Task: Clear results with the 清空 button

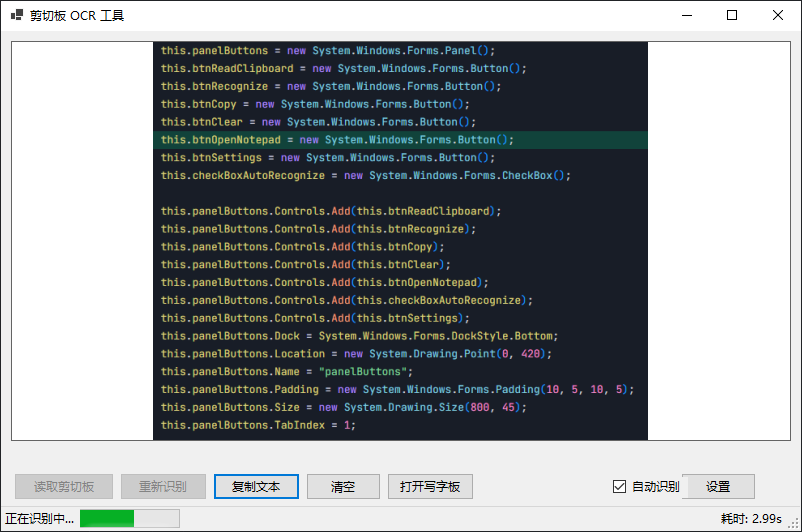Action: (343, 487)
